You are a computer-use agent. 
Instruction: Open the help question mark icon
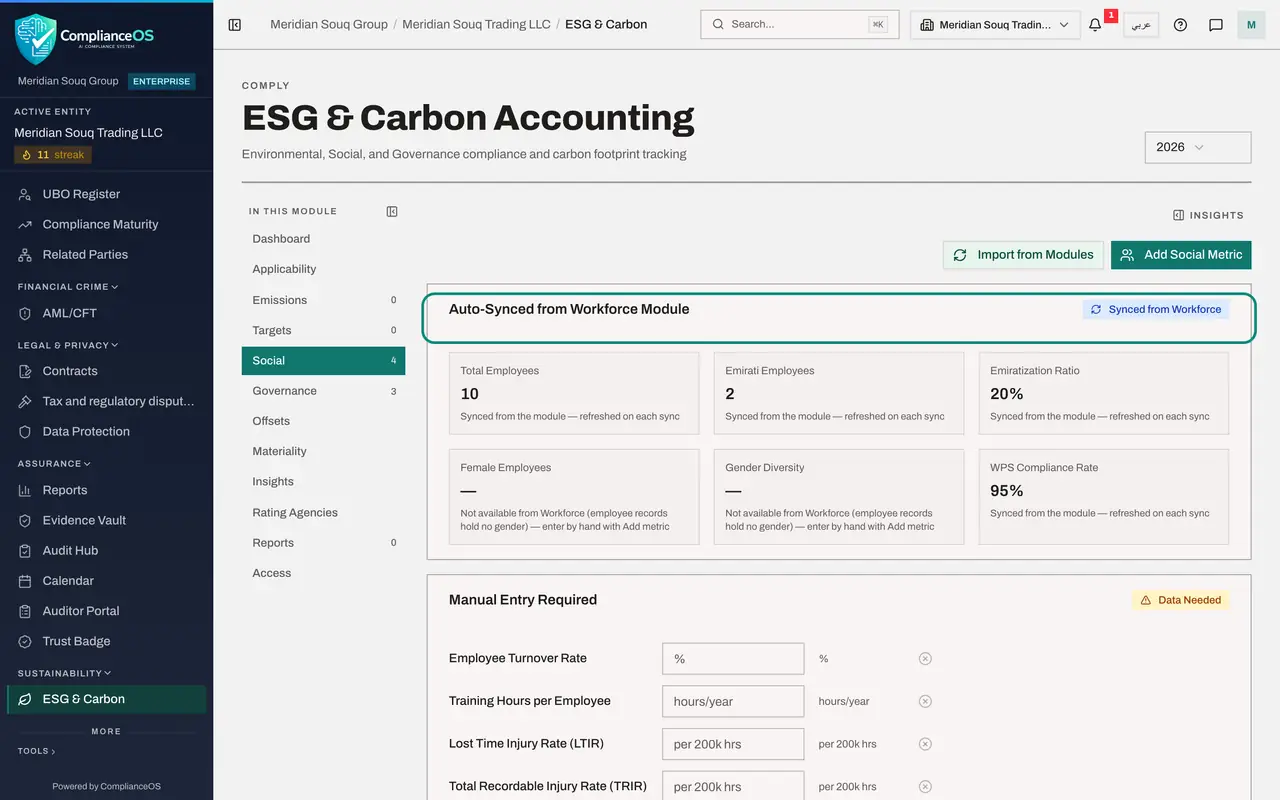[x=1180, y=24]
